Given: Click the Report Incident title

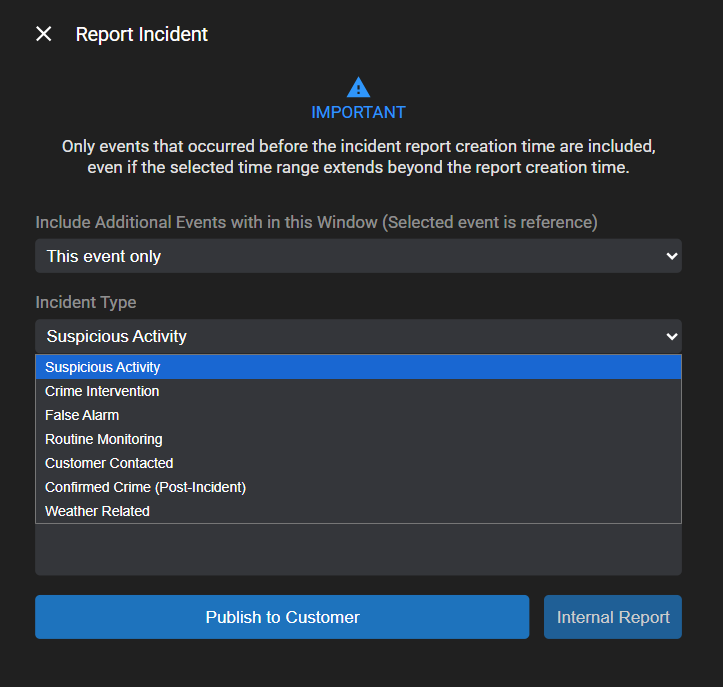Looking at the screenshot, I should (142, 34).
